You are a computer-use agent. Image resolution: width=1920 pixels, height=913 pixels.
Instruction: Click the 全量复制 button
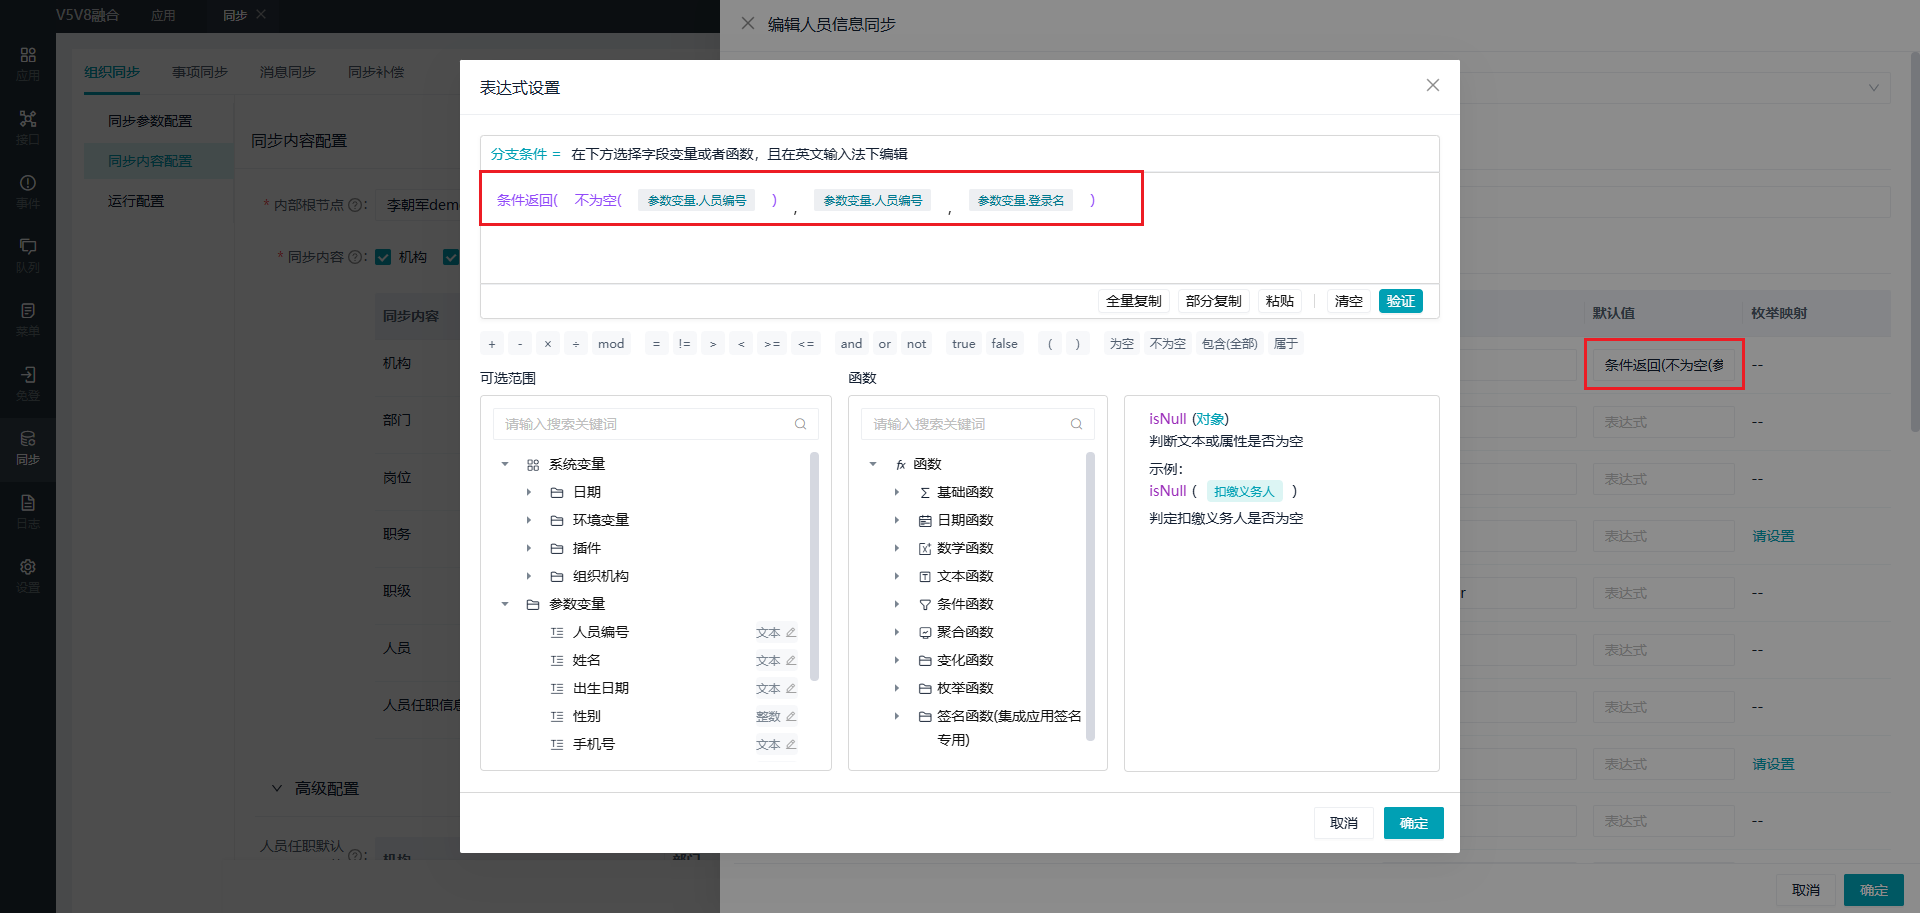coord(1134,301)
